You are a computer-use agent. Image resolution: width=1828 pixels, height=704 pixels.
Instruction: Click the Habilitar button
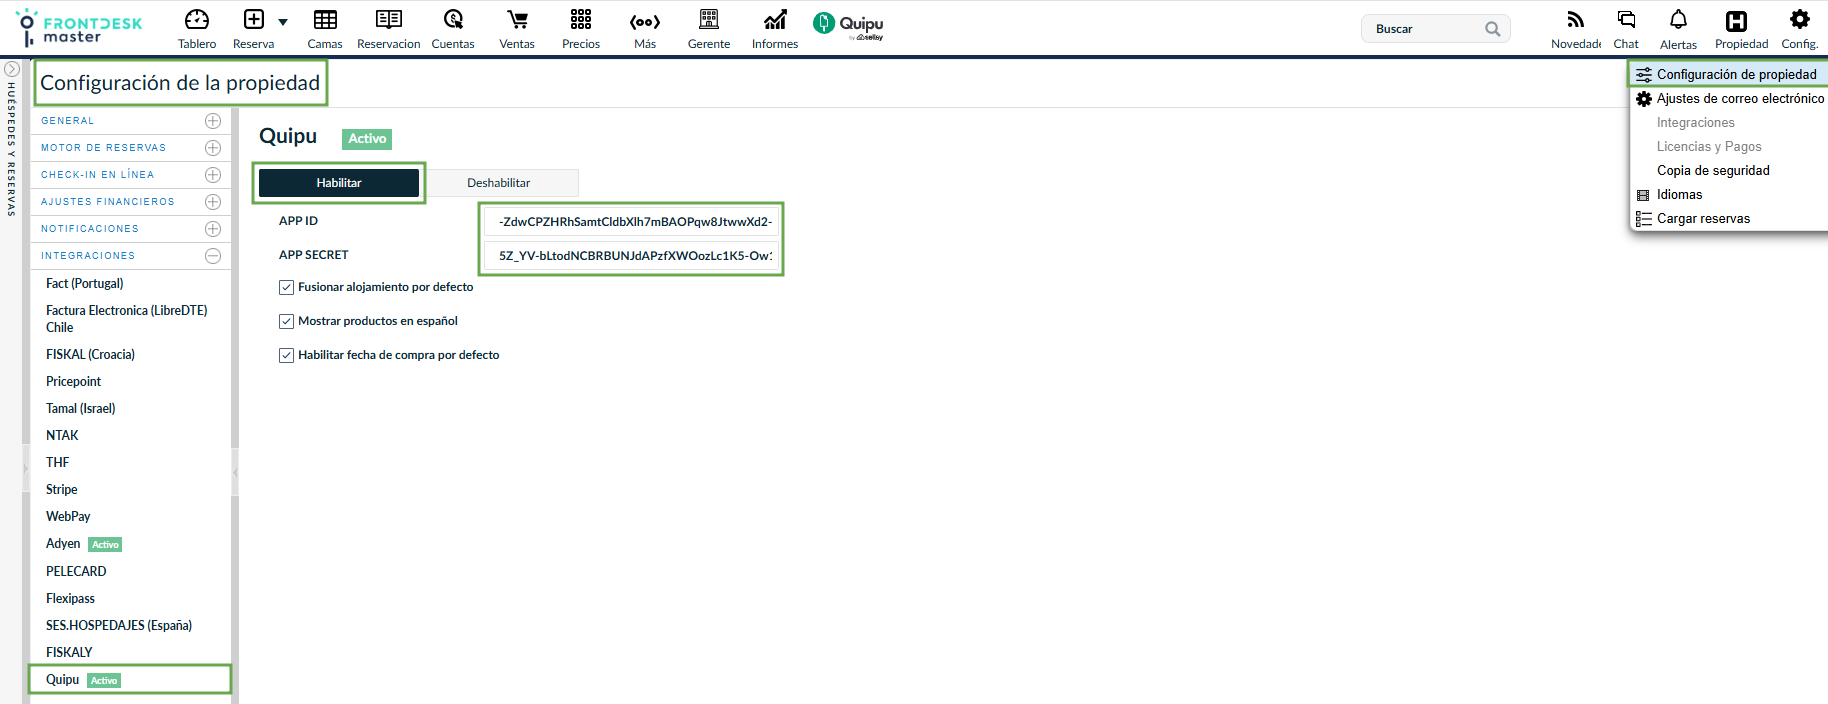click(x=339, y=183)
